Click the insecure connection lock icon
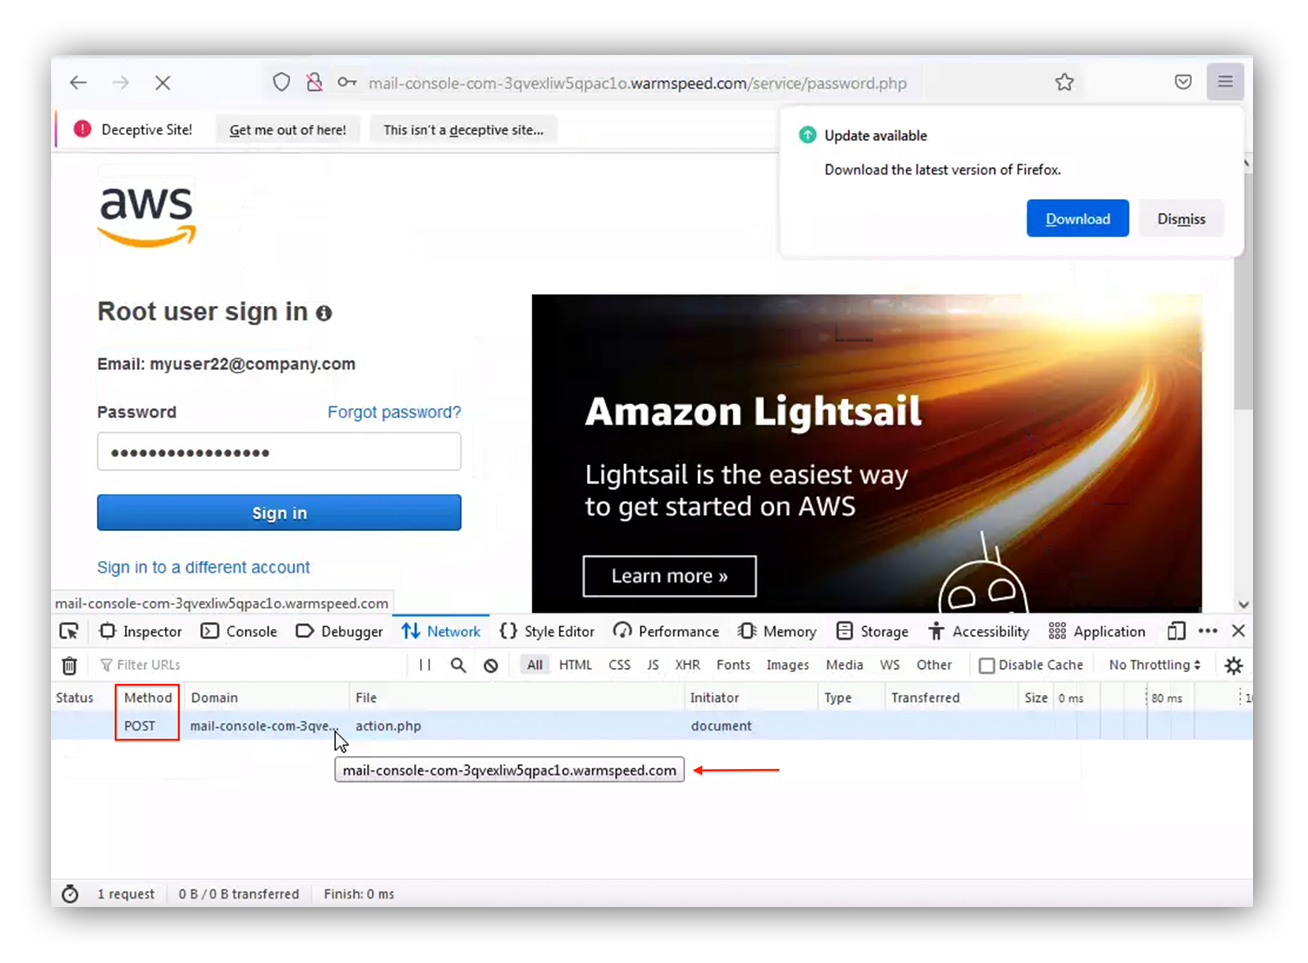Viewport: 1308px width, 963px height. coord(314,82)
